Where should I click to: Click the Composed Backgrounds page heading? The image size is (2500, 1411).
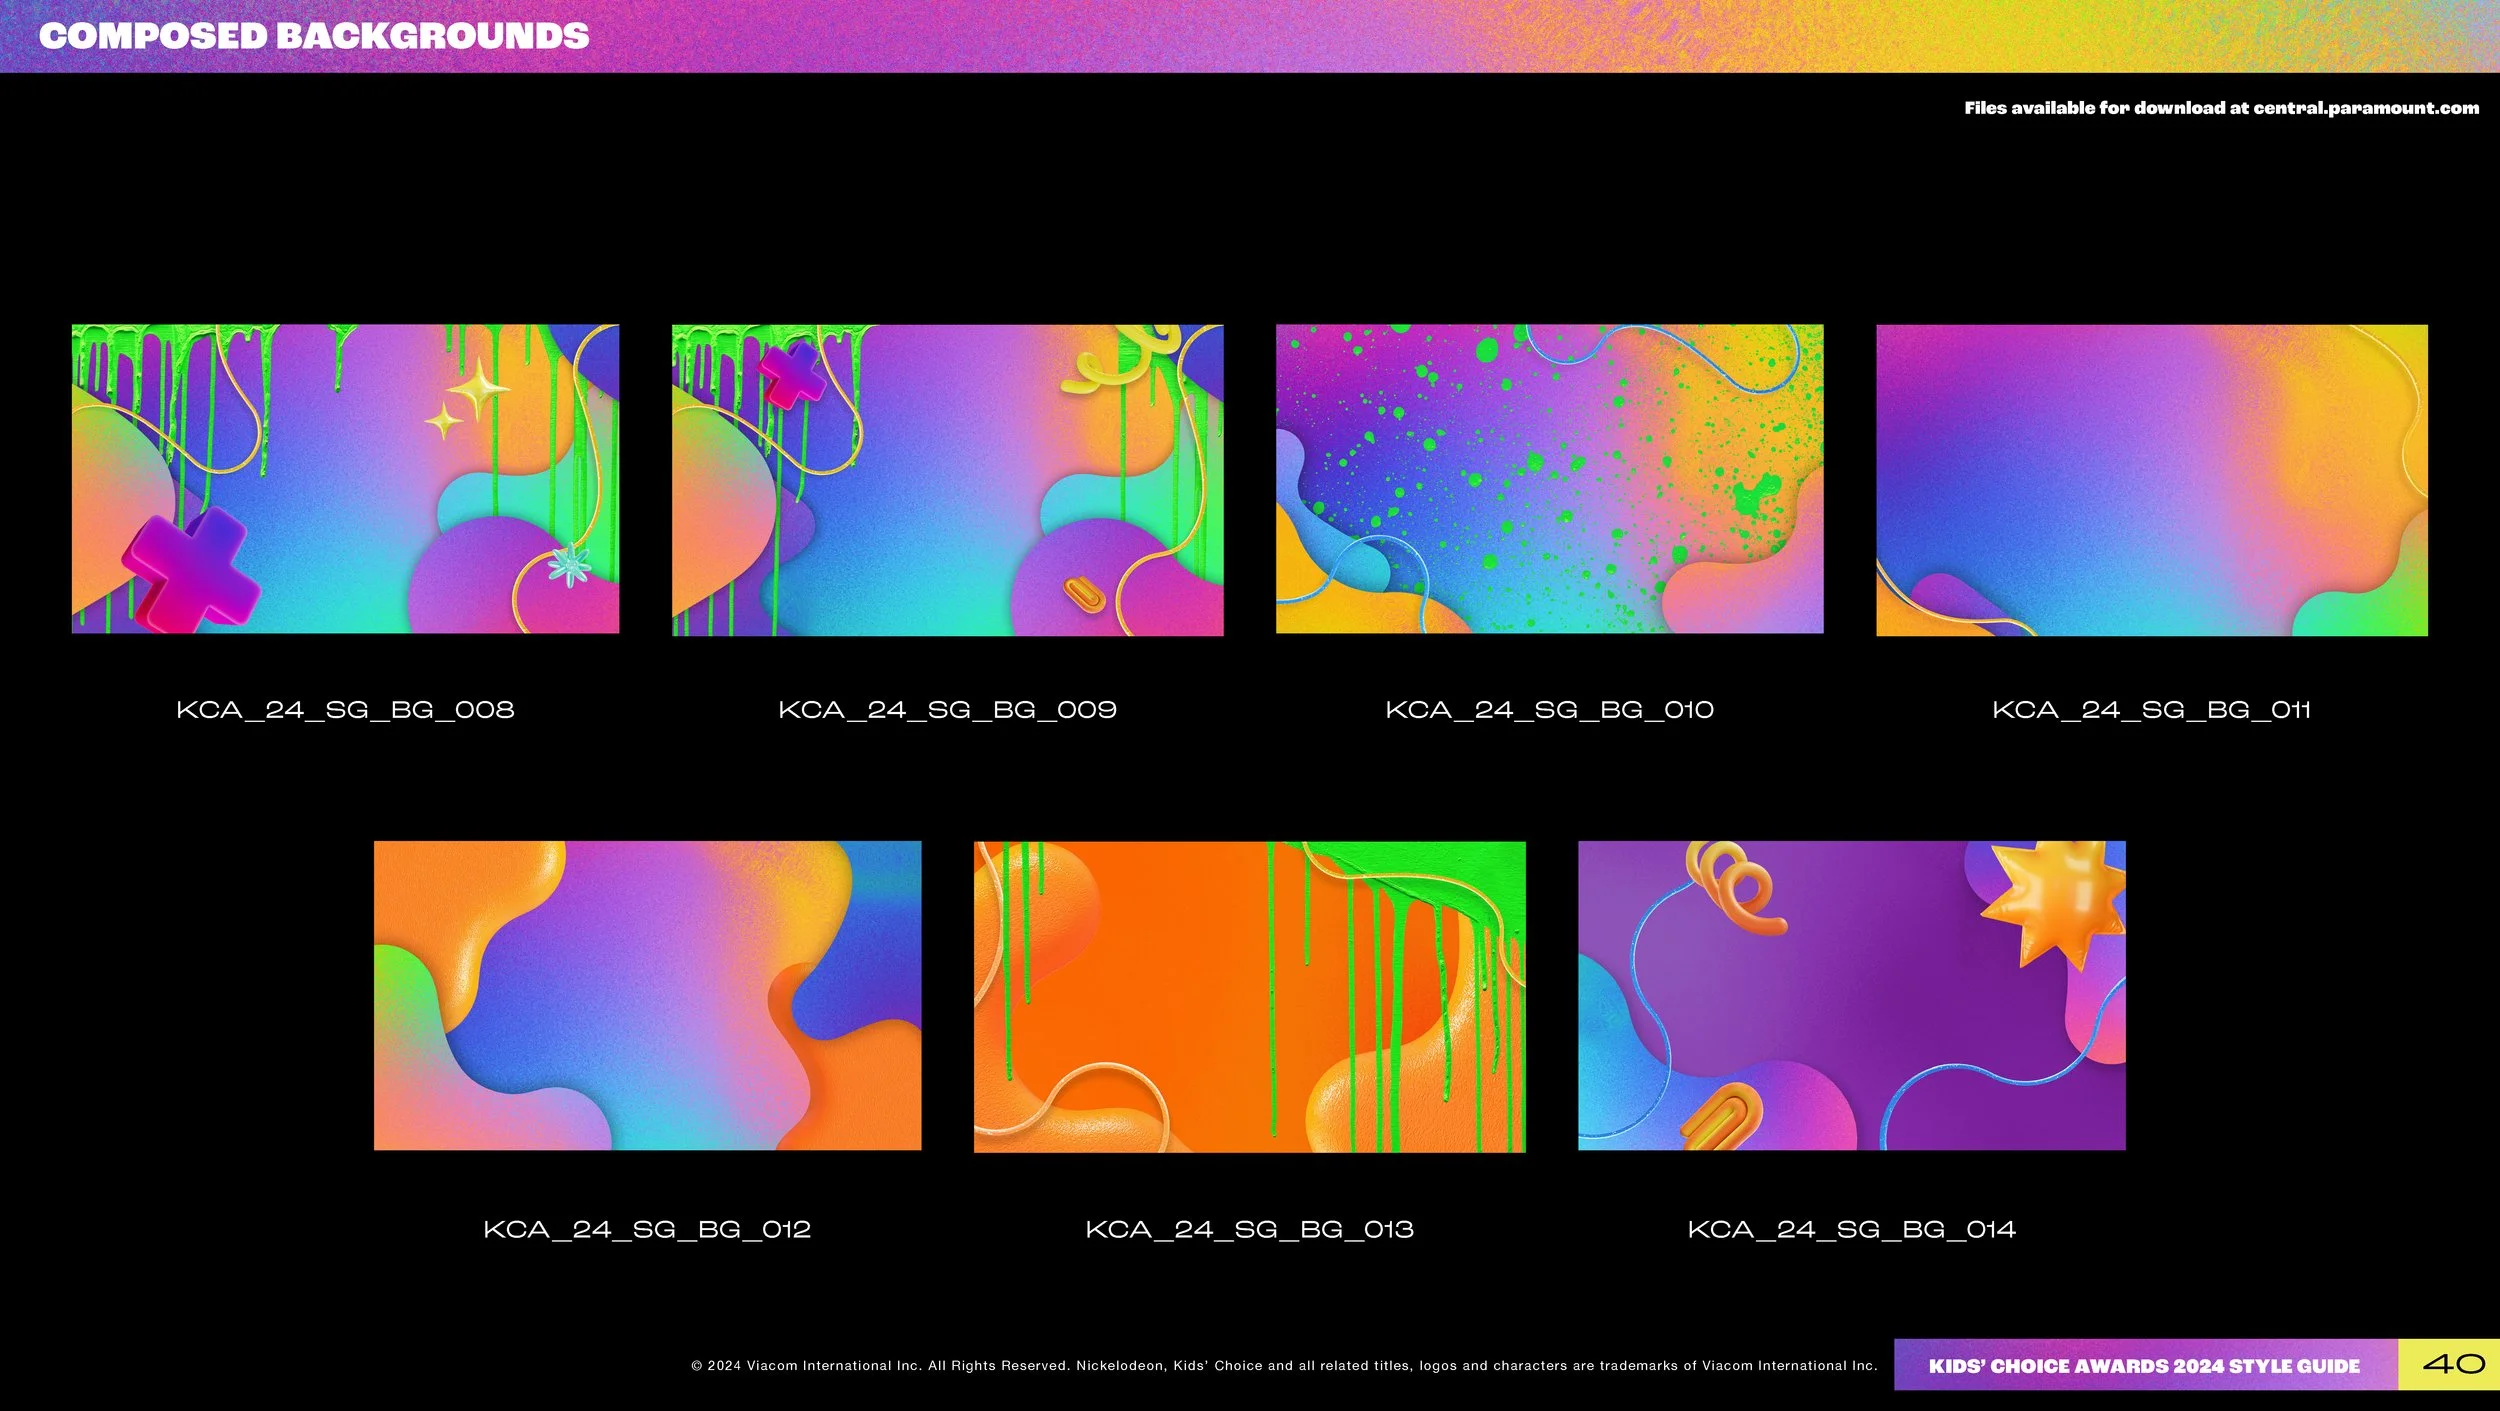coord(314,36)
